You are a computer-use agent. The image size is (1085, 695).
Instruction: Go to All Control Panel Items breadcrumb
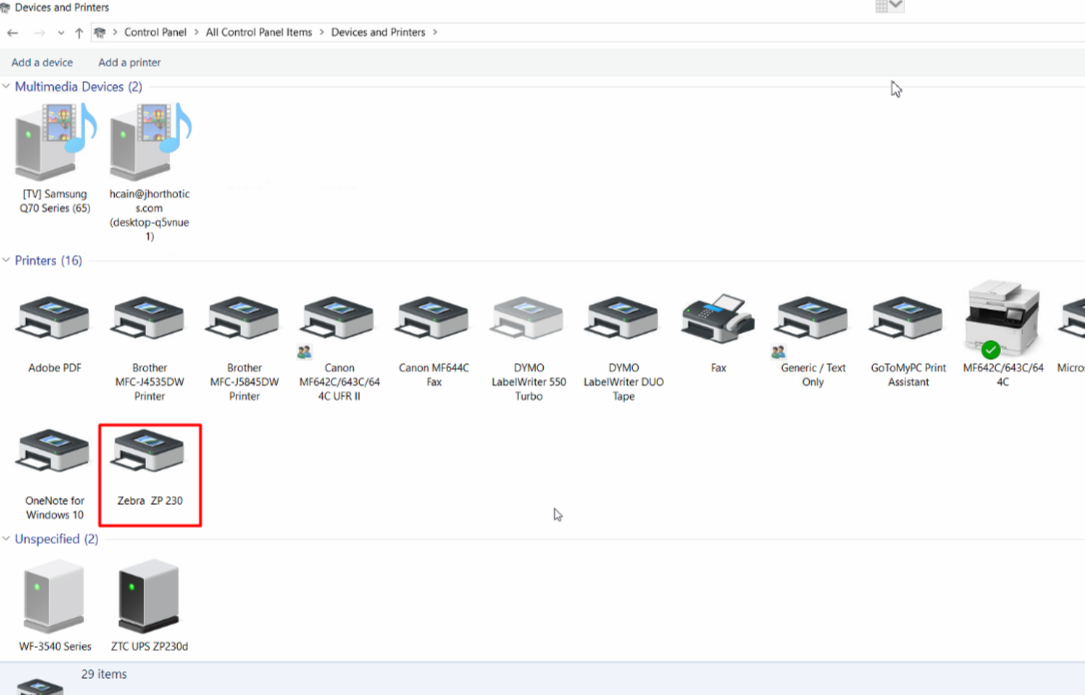[x=259, y=32]
